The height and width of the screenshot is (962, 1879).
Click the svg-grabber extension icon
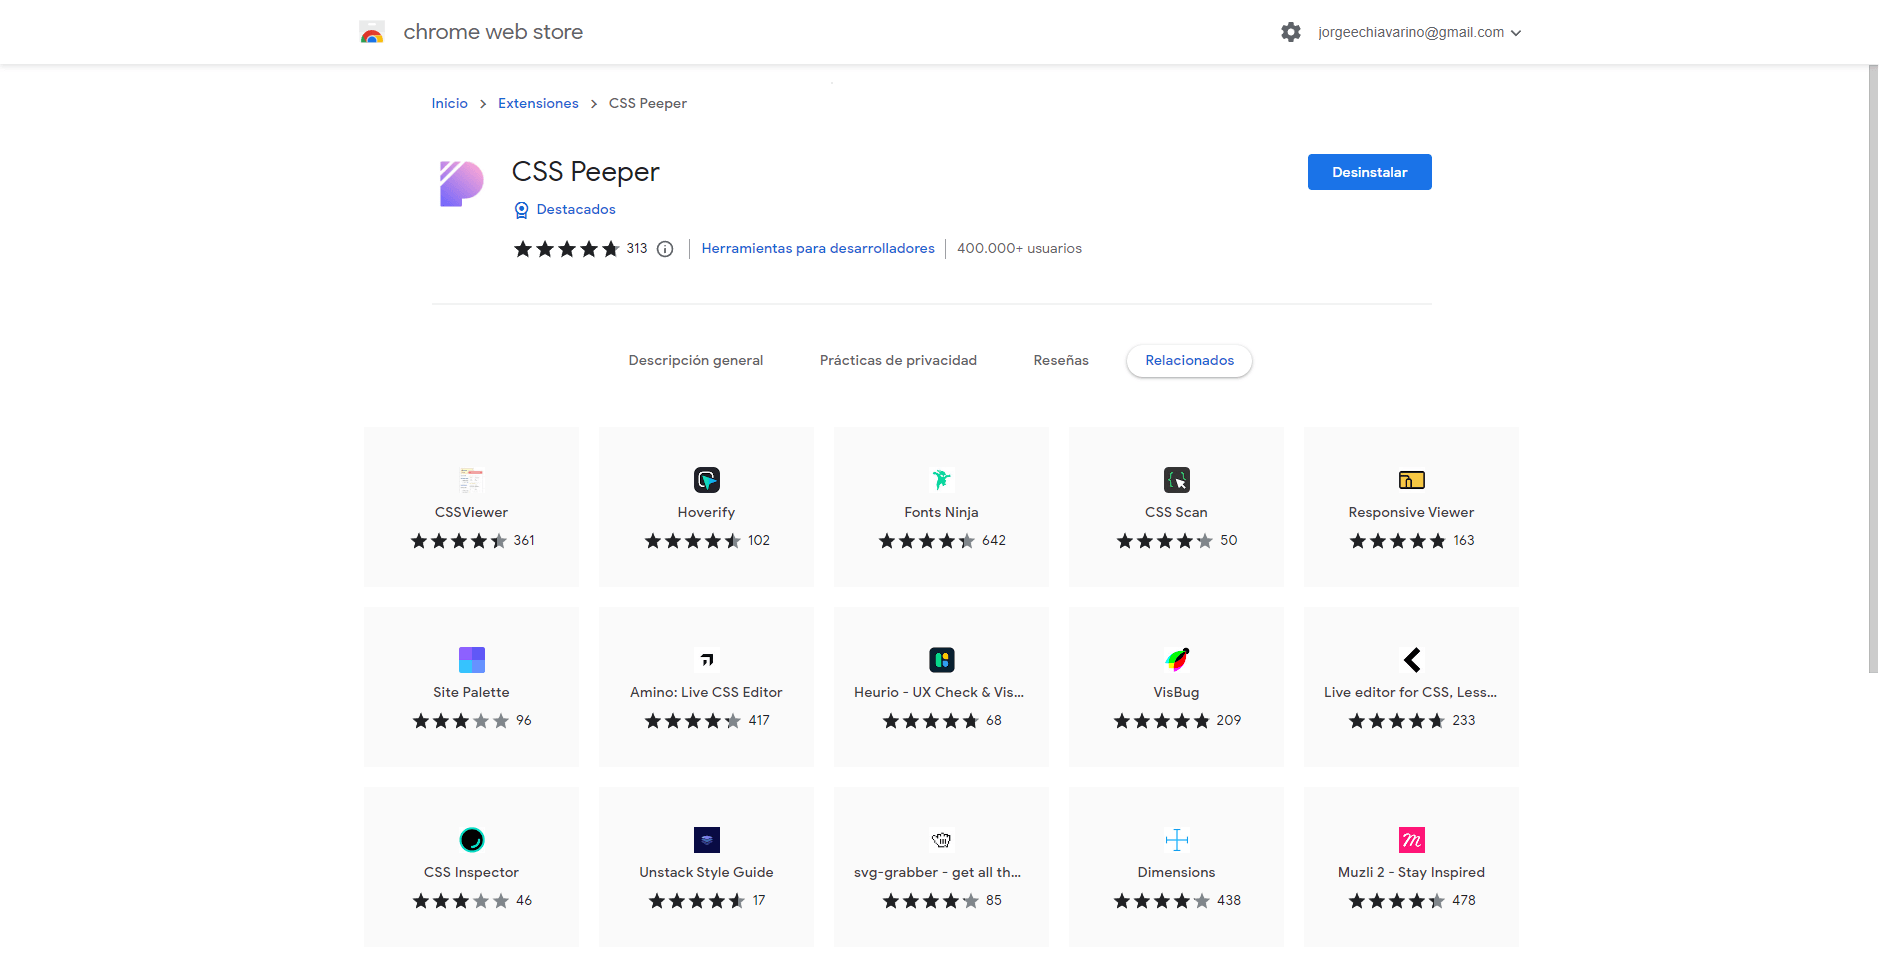[941, 840]
